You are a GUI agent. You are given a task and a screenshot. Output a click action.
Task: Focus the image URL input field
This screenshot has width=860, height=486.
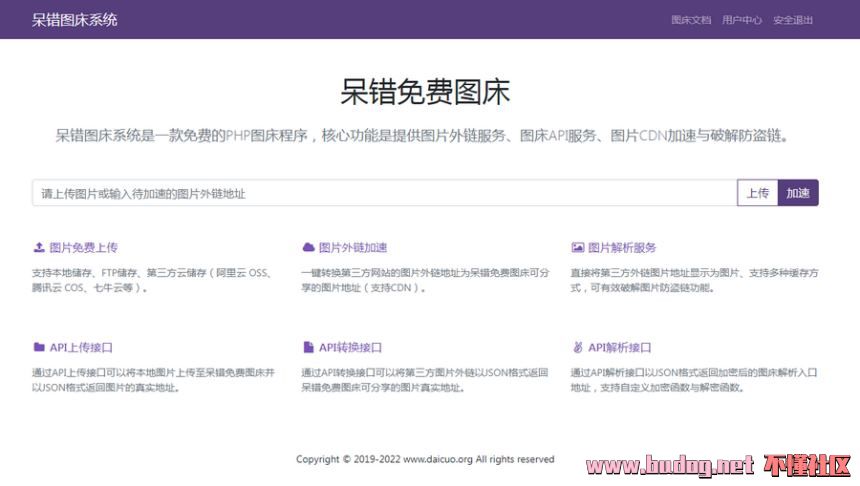point(384,193)
